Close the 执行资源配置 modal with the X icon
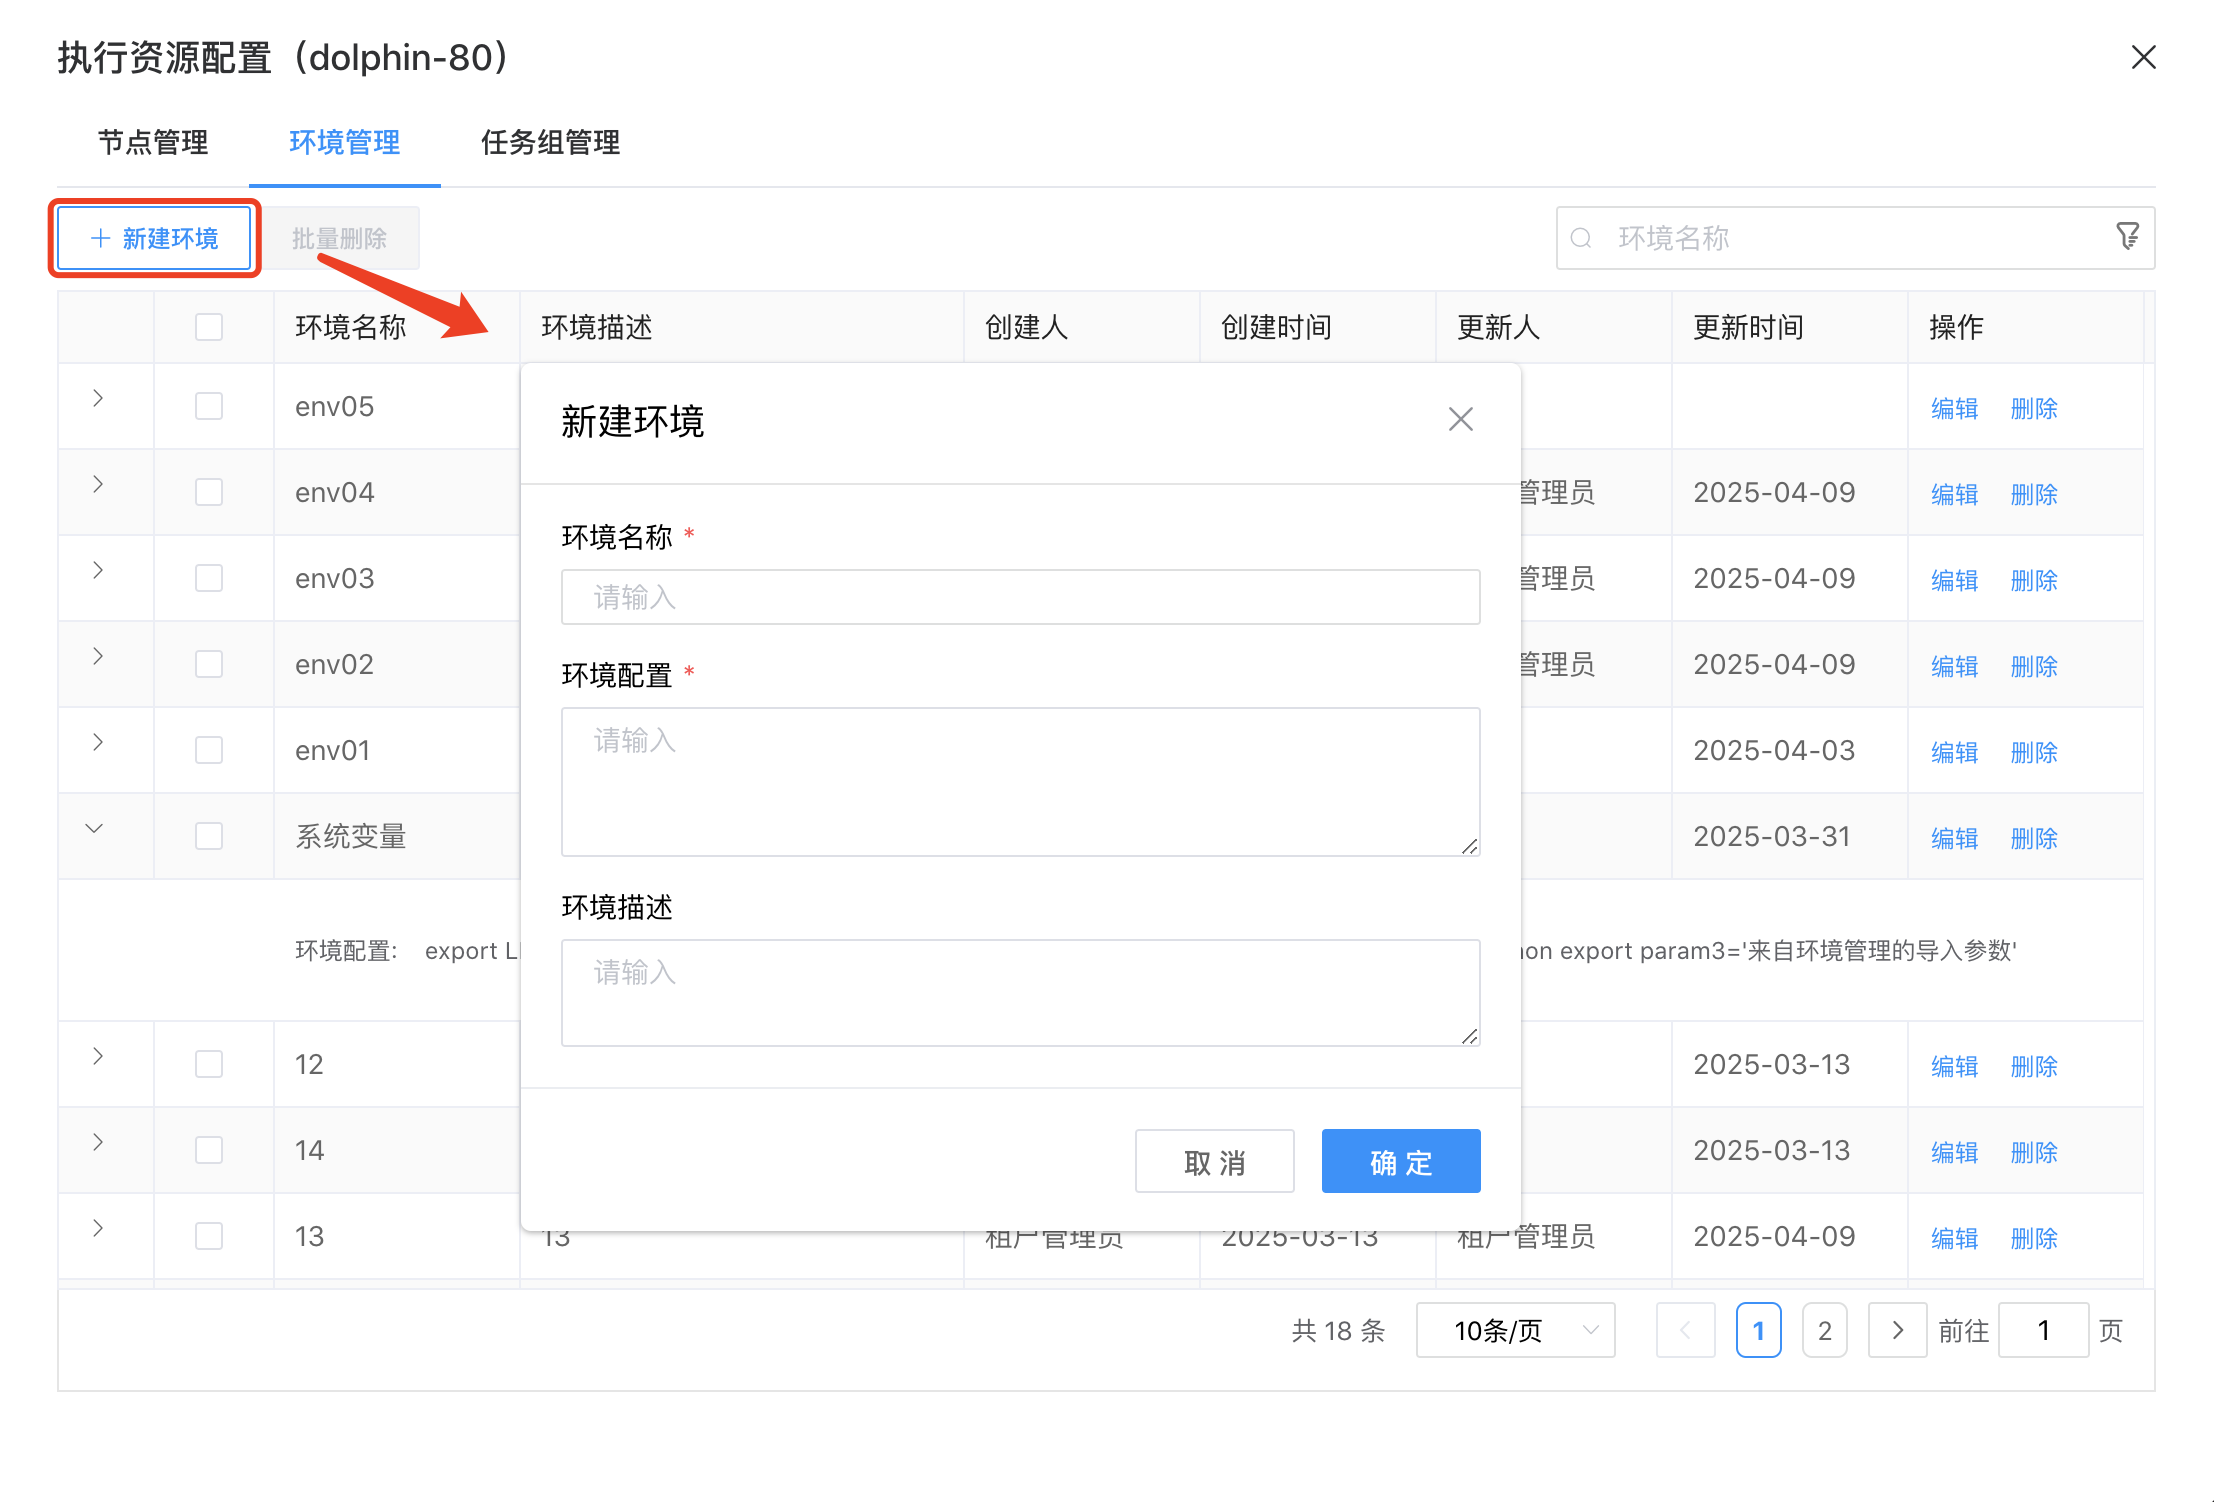The height and width of the screenshot is (1502, 2214). click(2144, 57)
